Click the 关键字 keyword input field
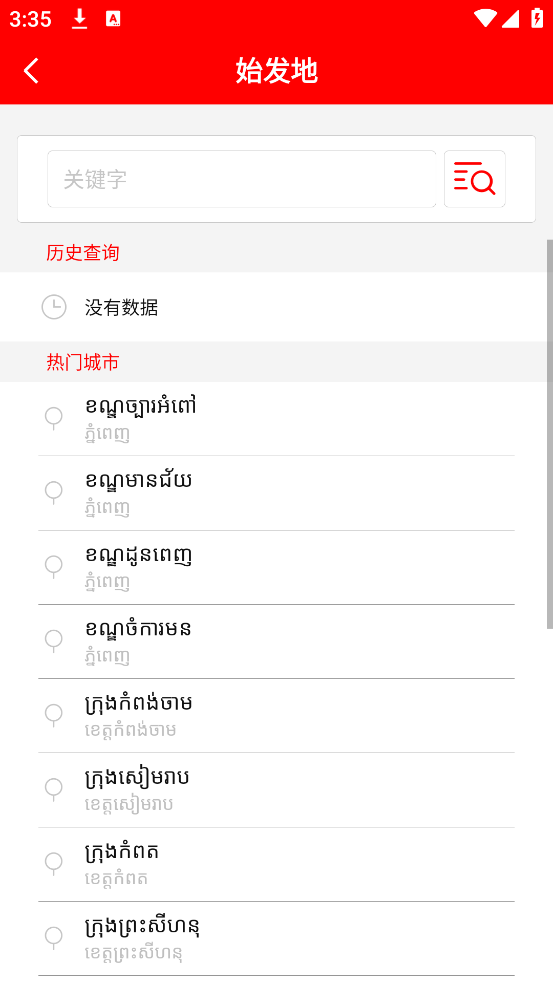The image size is (553, 983). coord(241,179)
